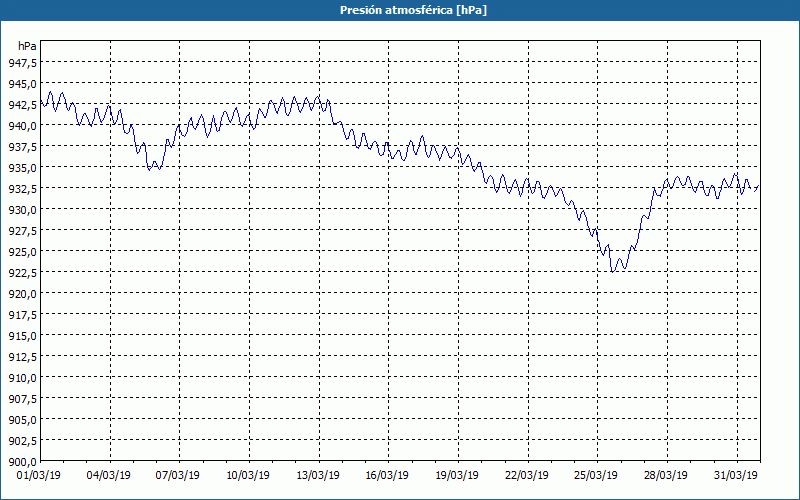Click the 935,0 y-axis label
The height and width of the screenshot is (500, 800).
click(22, 167)
